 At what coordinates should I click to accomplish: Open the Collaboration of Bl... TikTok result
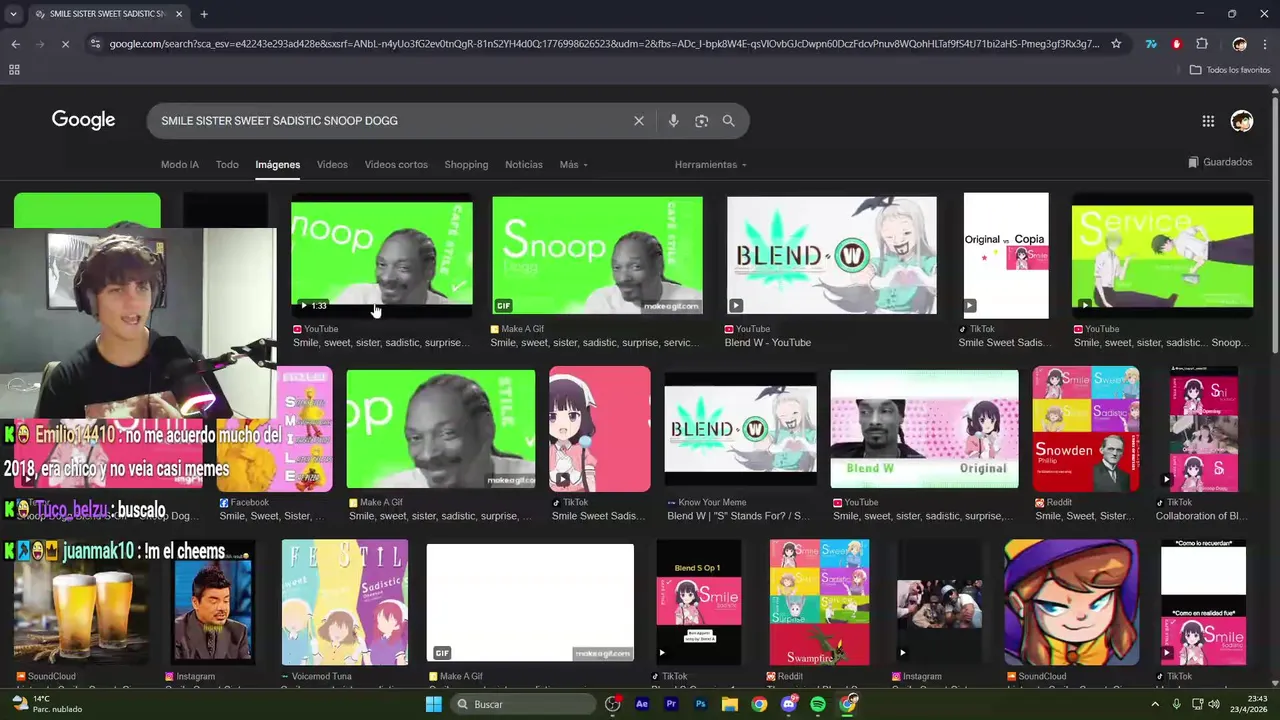pyautogui.click(x=1204, y=430)
